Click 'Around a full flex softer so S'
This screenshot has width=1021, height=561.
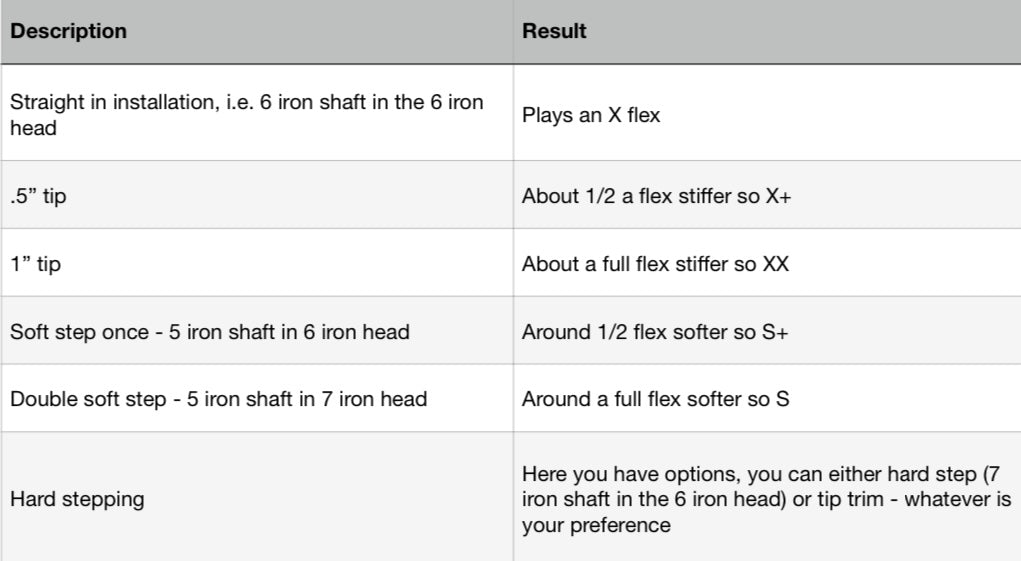[x=655, y=399]
